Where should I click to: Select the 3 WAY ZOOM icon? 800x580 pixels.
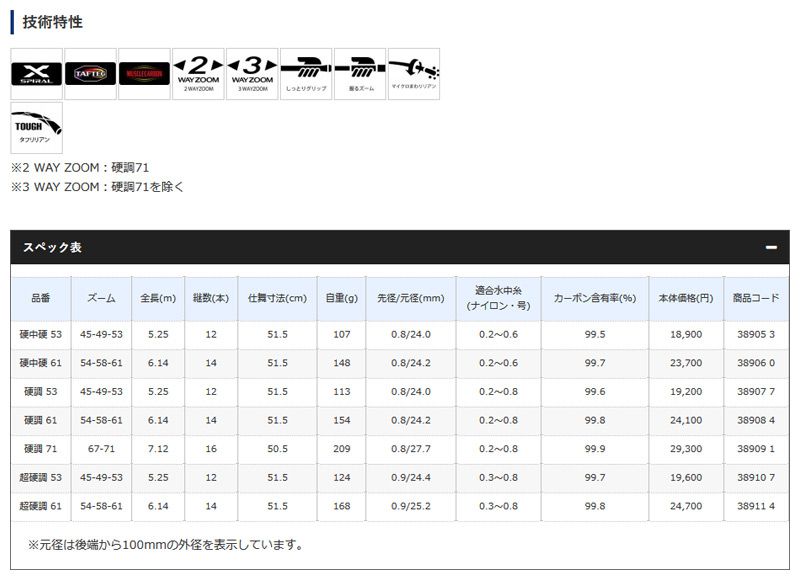(x=252, y=73)
